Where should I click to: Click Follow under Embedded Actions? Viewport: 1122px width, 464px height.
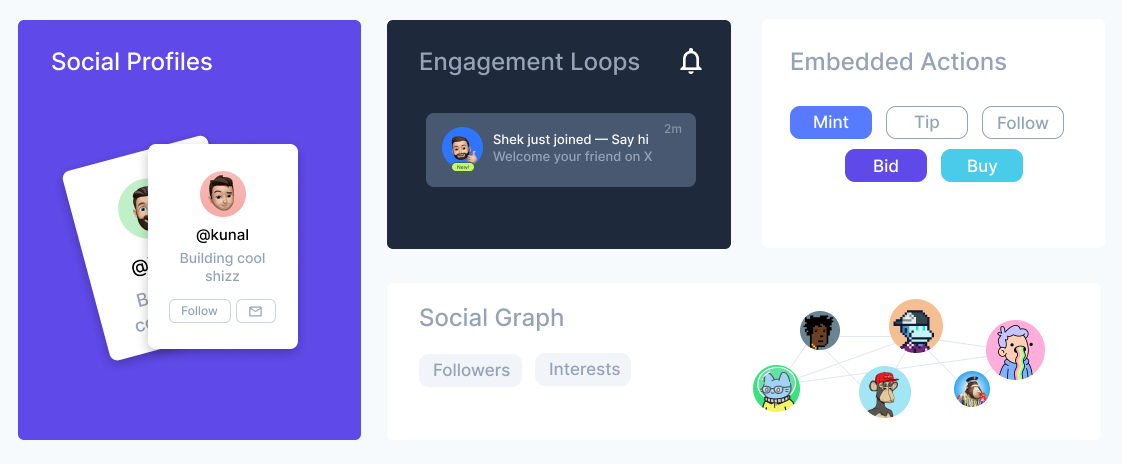click(1022, 123)
